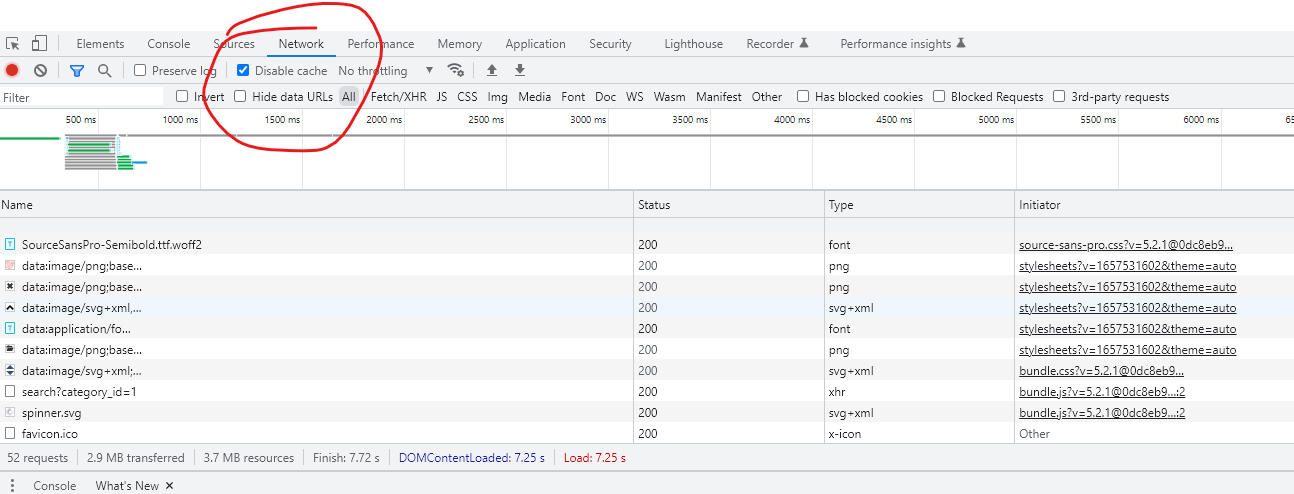The image size is (1294, 494).
Task: Filter requests by Doc
Action: point(606,97)
